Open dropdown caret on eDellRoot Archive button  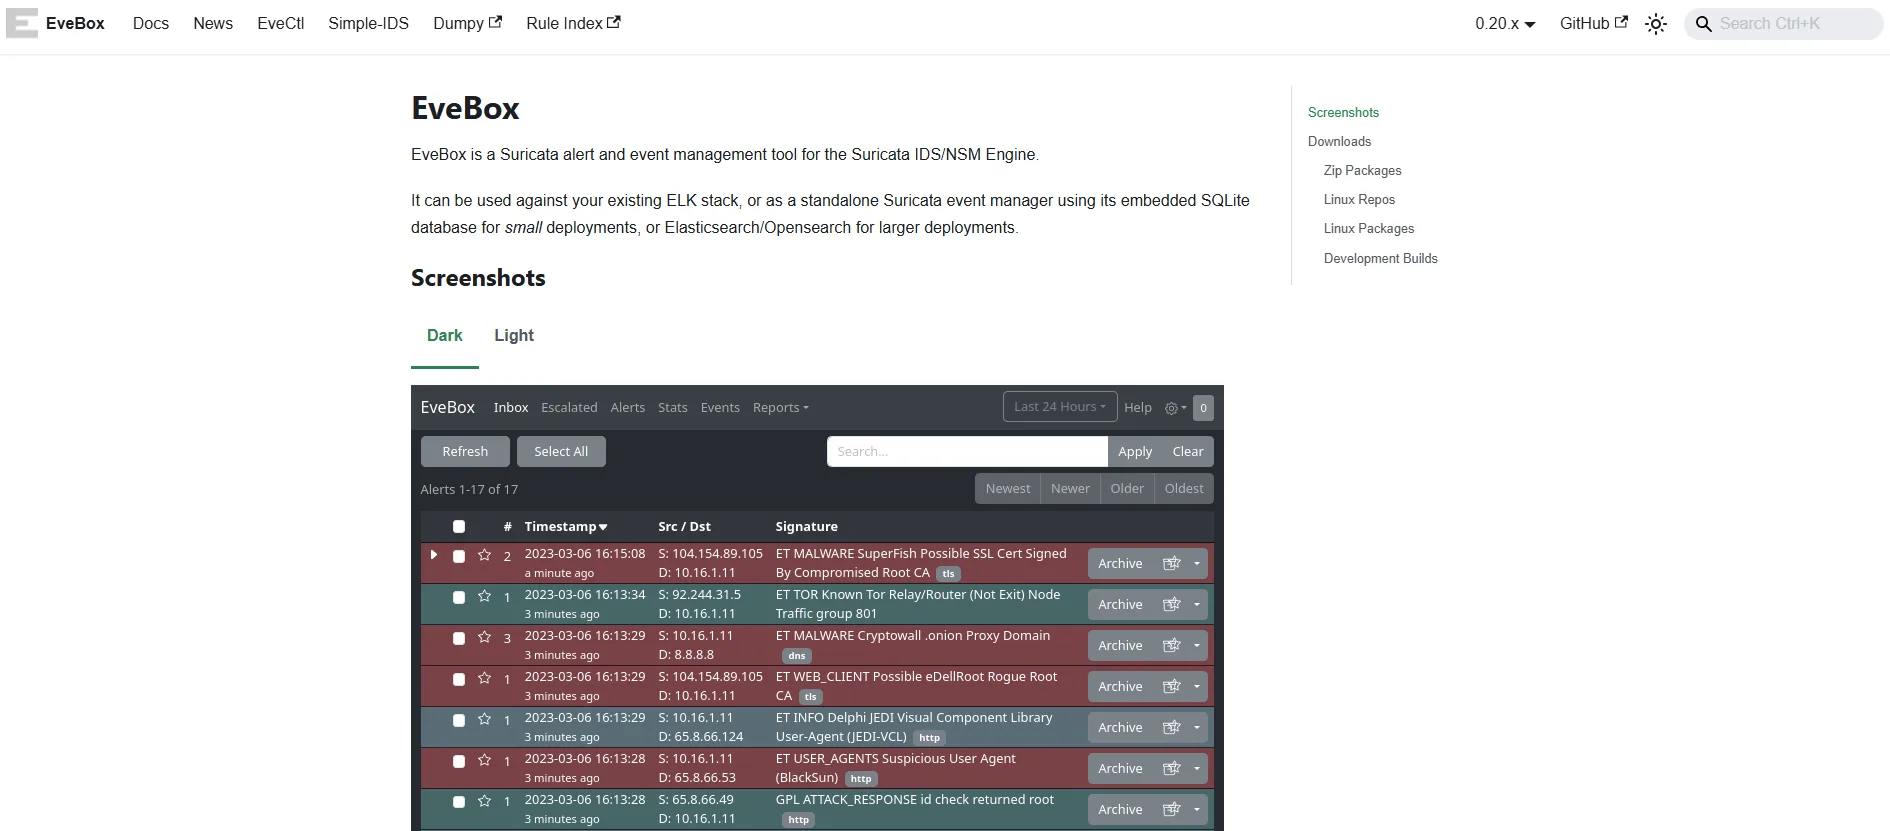tap(1197, 686)
